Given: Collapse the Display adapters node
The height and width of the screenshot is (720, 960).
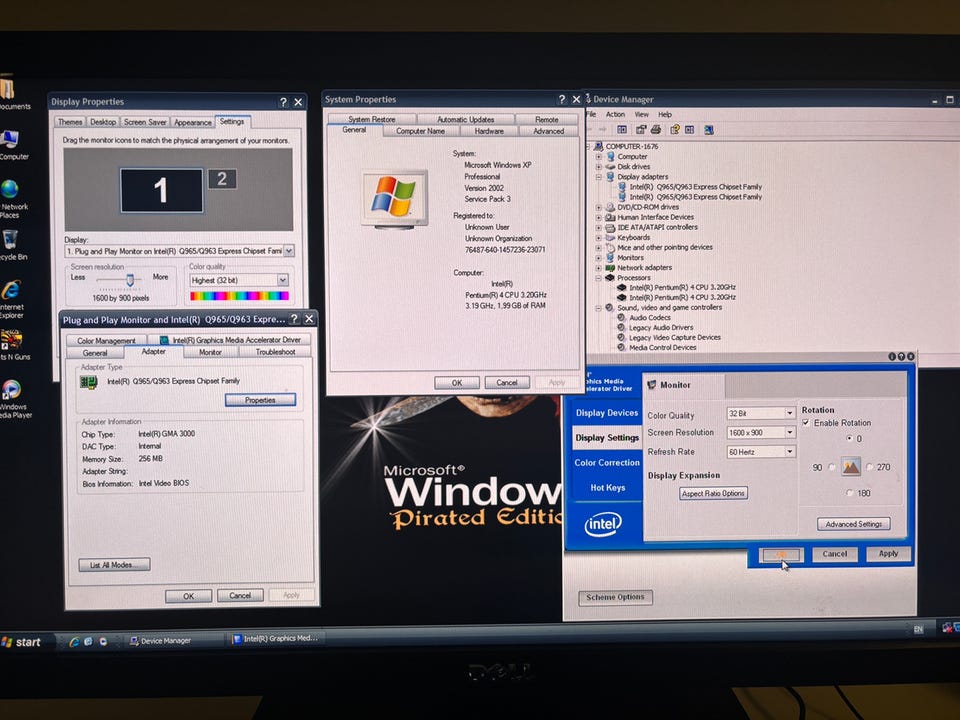Looking at the screenshot, I should [x=599, y=177].
